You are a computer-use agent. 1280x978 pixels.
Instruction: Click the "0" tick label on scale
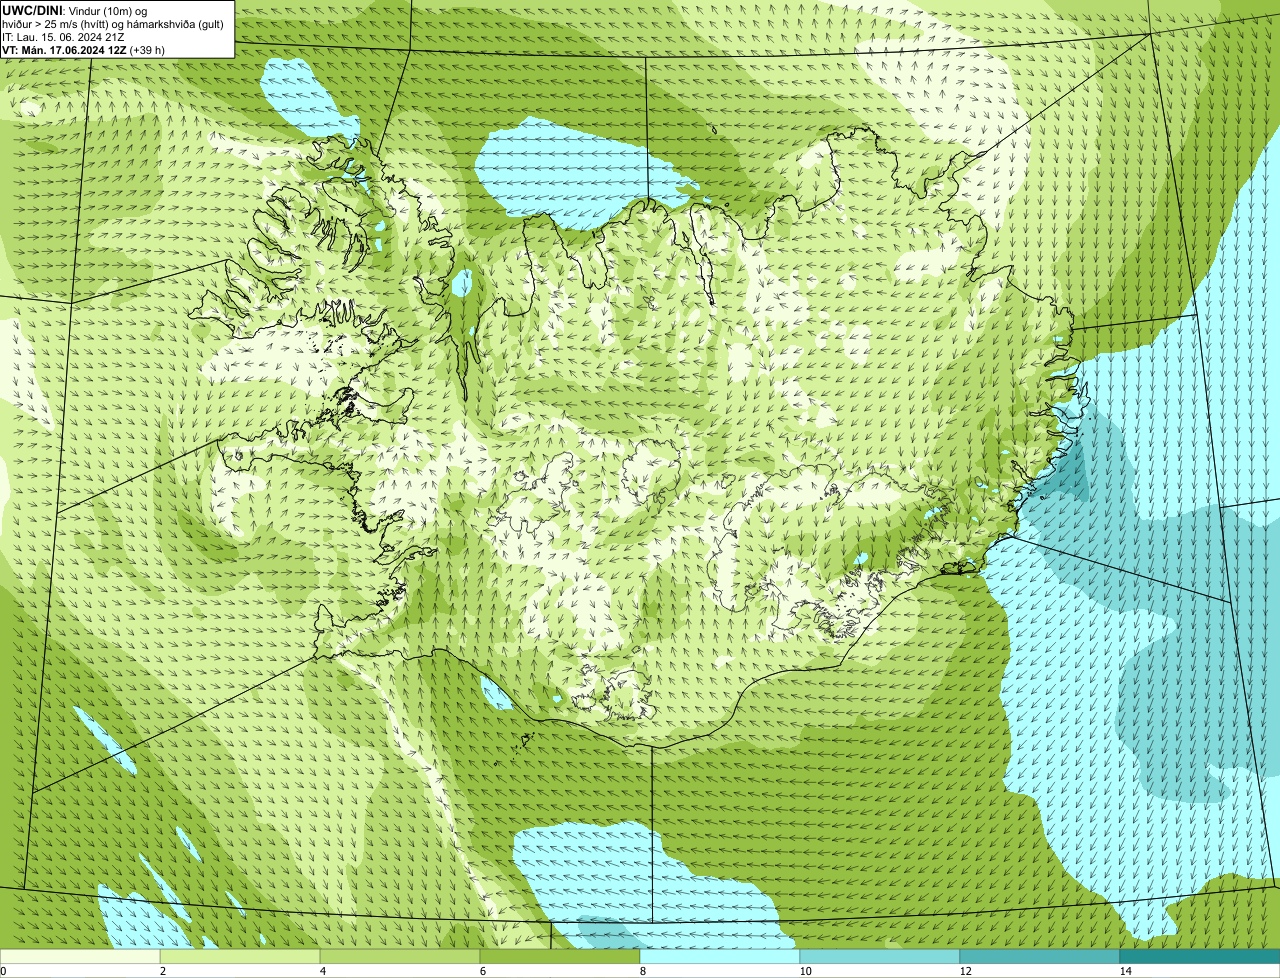3,971
